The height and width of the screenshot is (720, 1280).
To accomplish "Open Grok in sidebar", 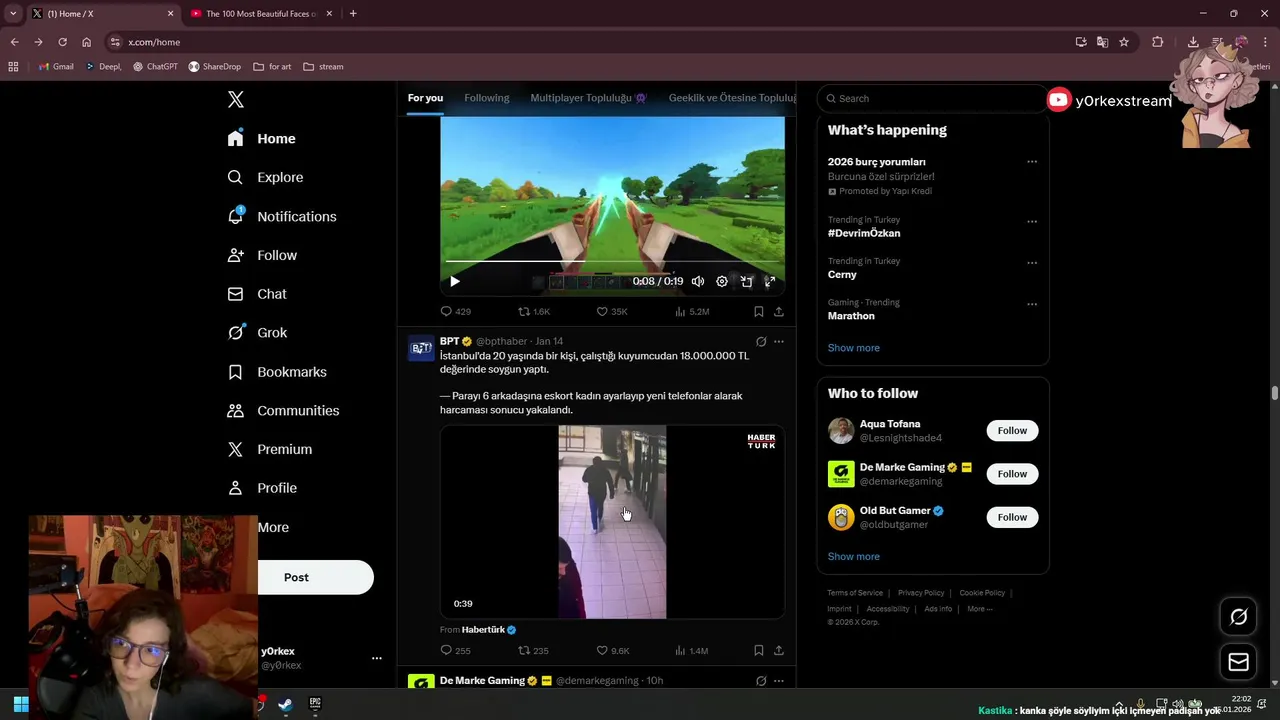I will pos(257,333).
